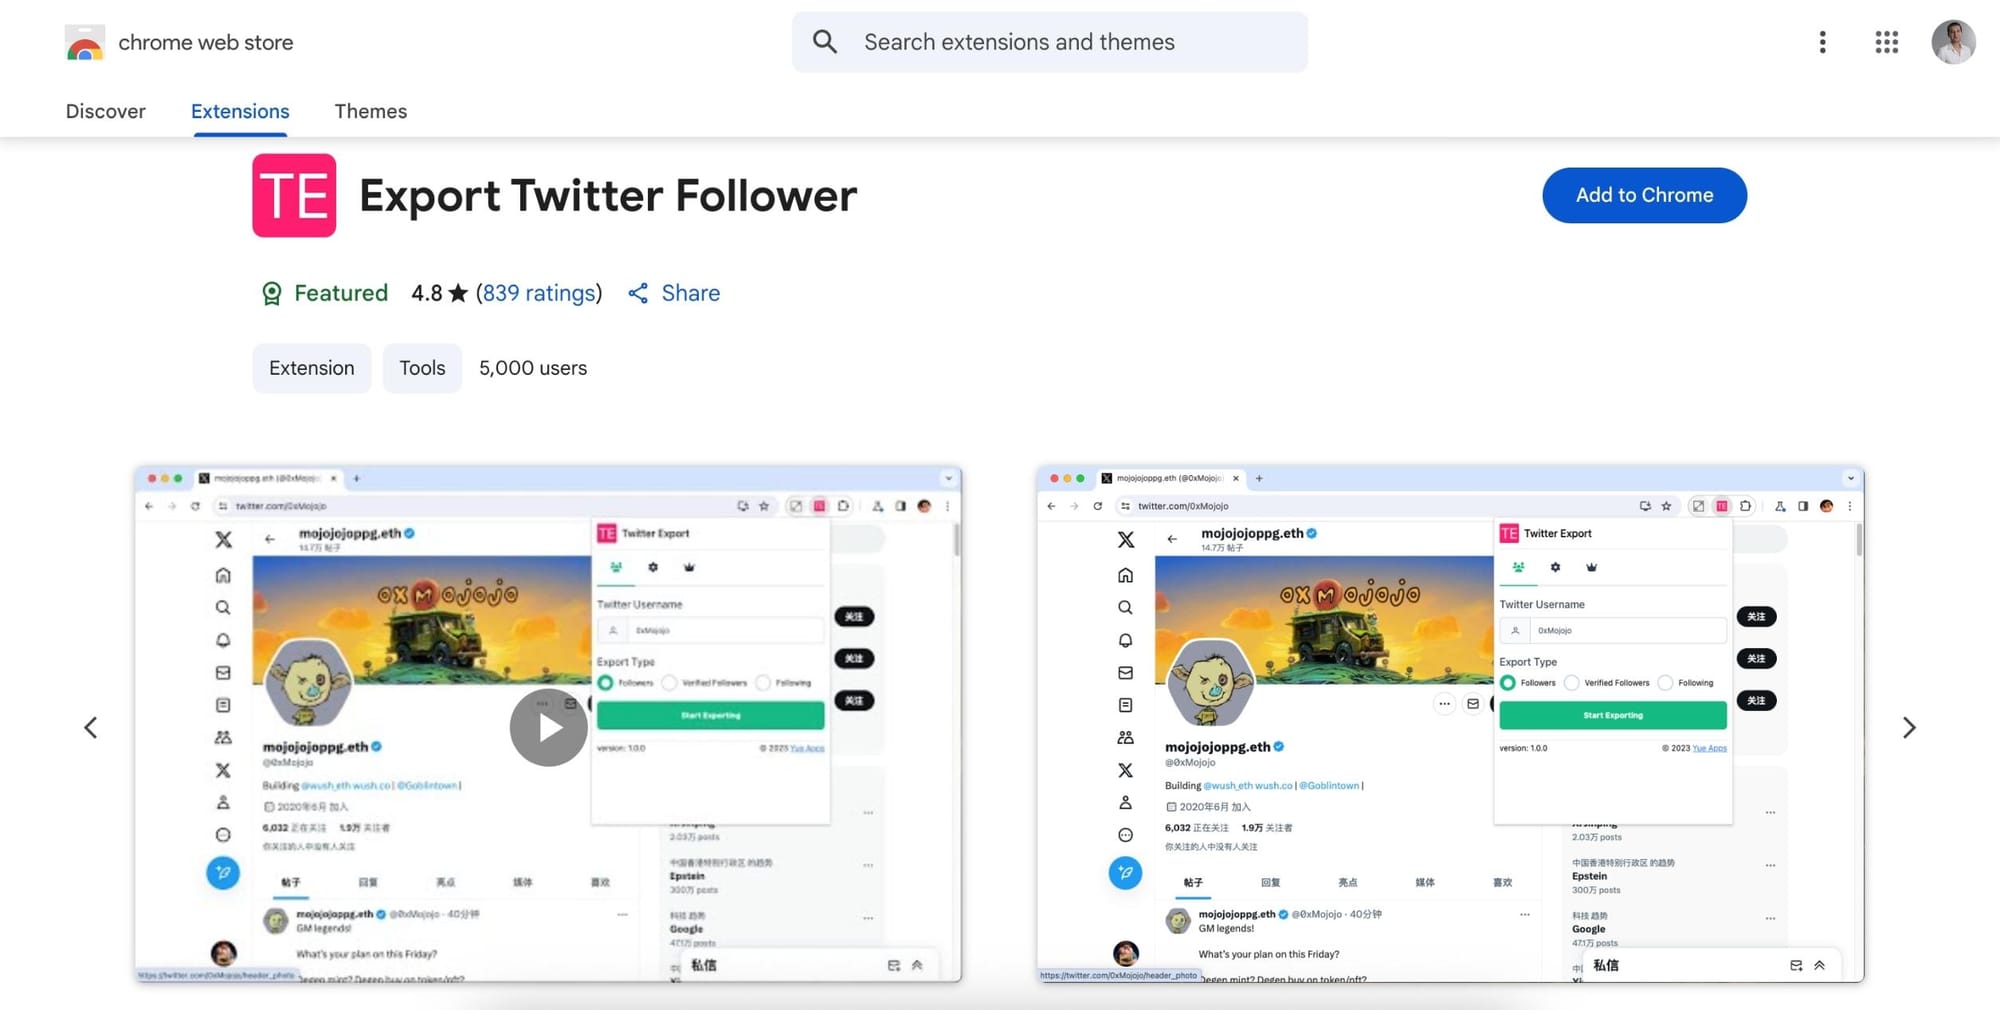Select the Following export type option
This screenshot has height=1010, width=2000.
coord(763,682)
